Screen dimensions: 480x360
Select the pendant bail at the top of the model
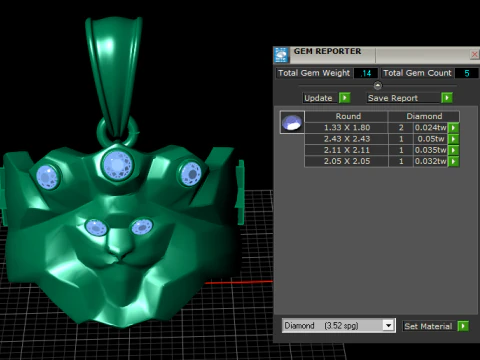pos(114,77)
